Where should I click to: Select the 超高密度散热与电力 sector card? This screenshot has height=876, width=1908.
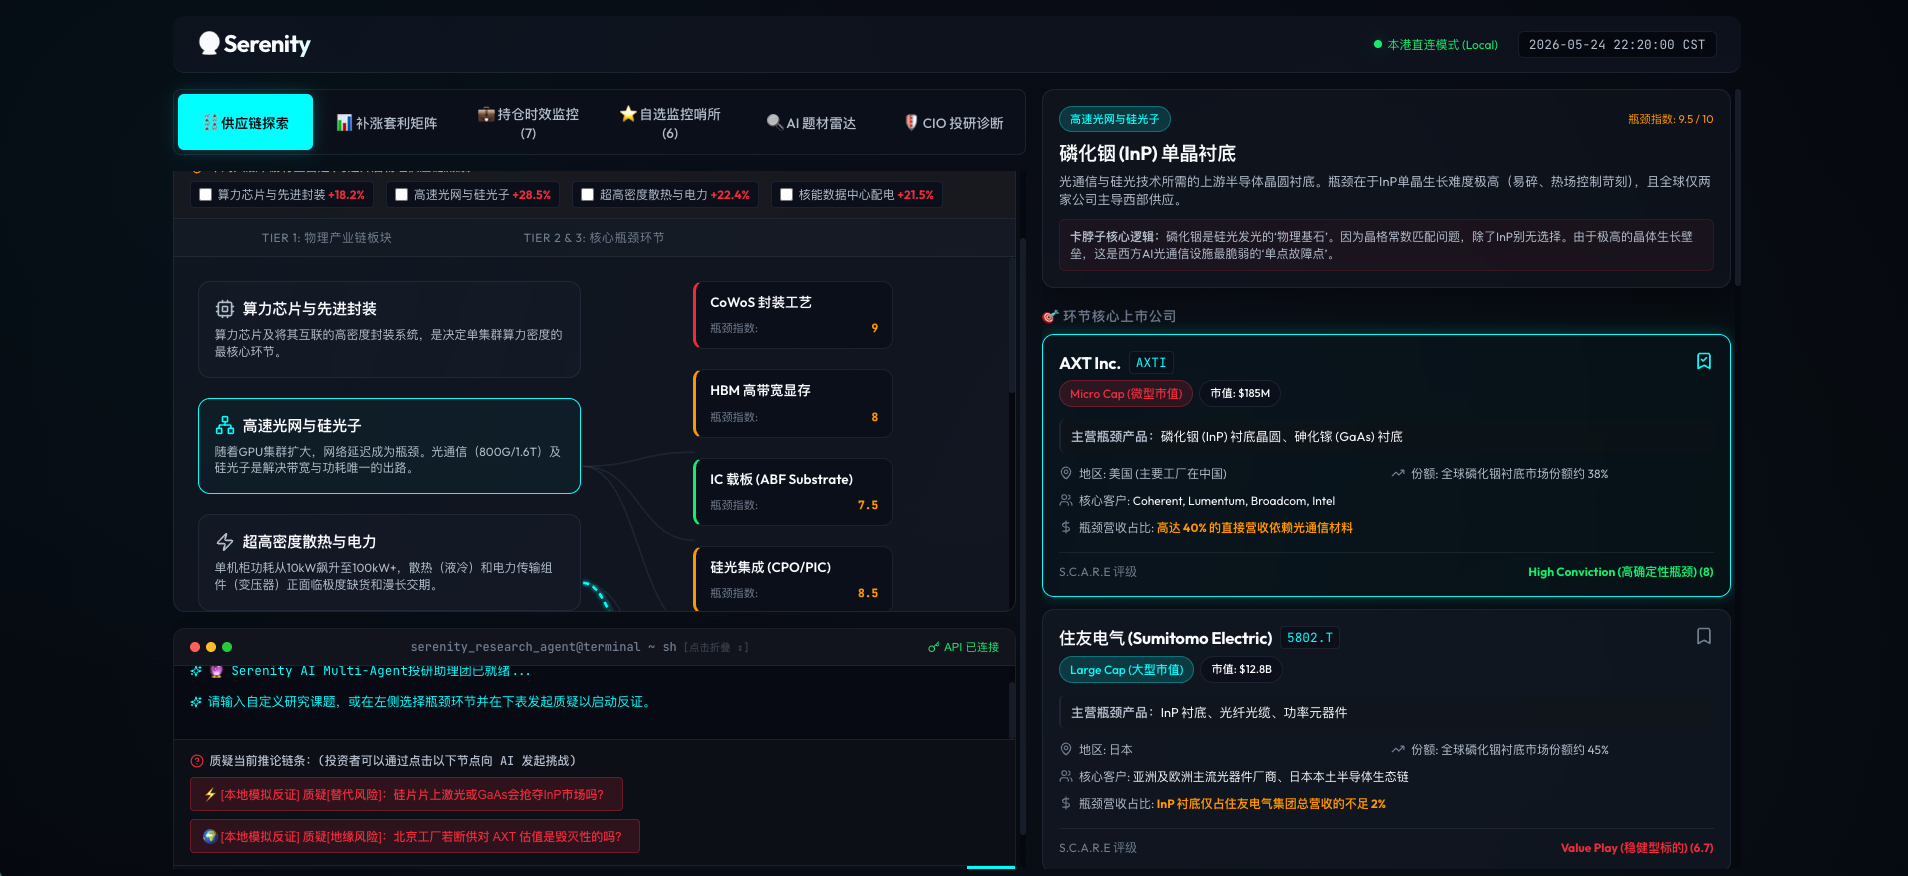pos(389,562)
